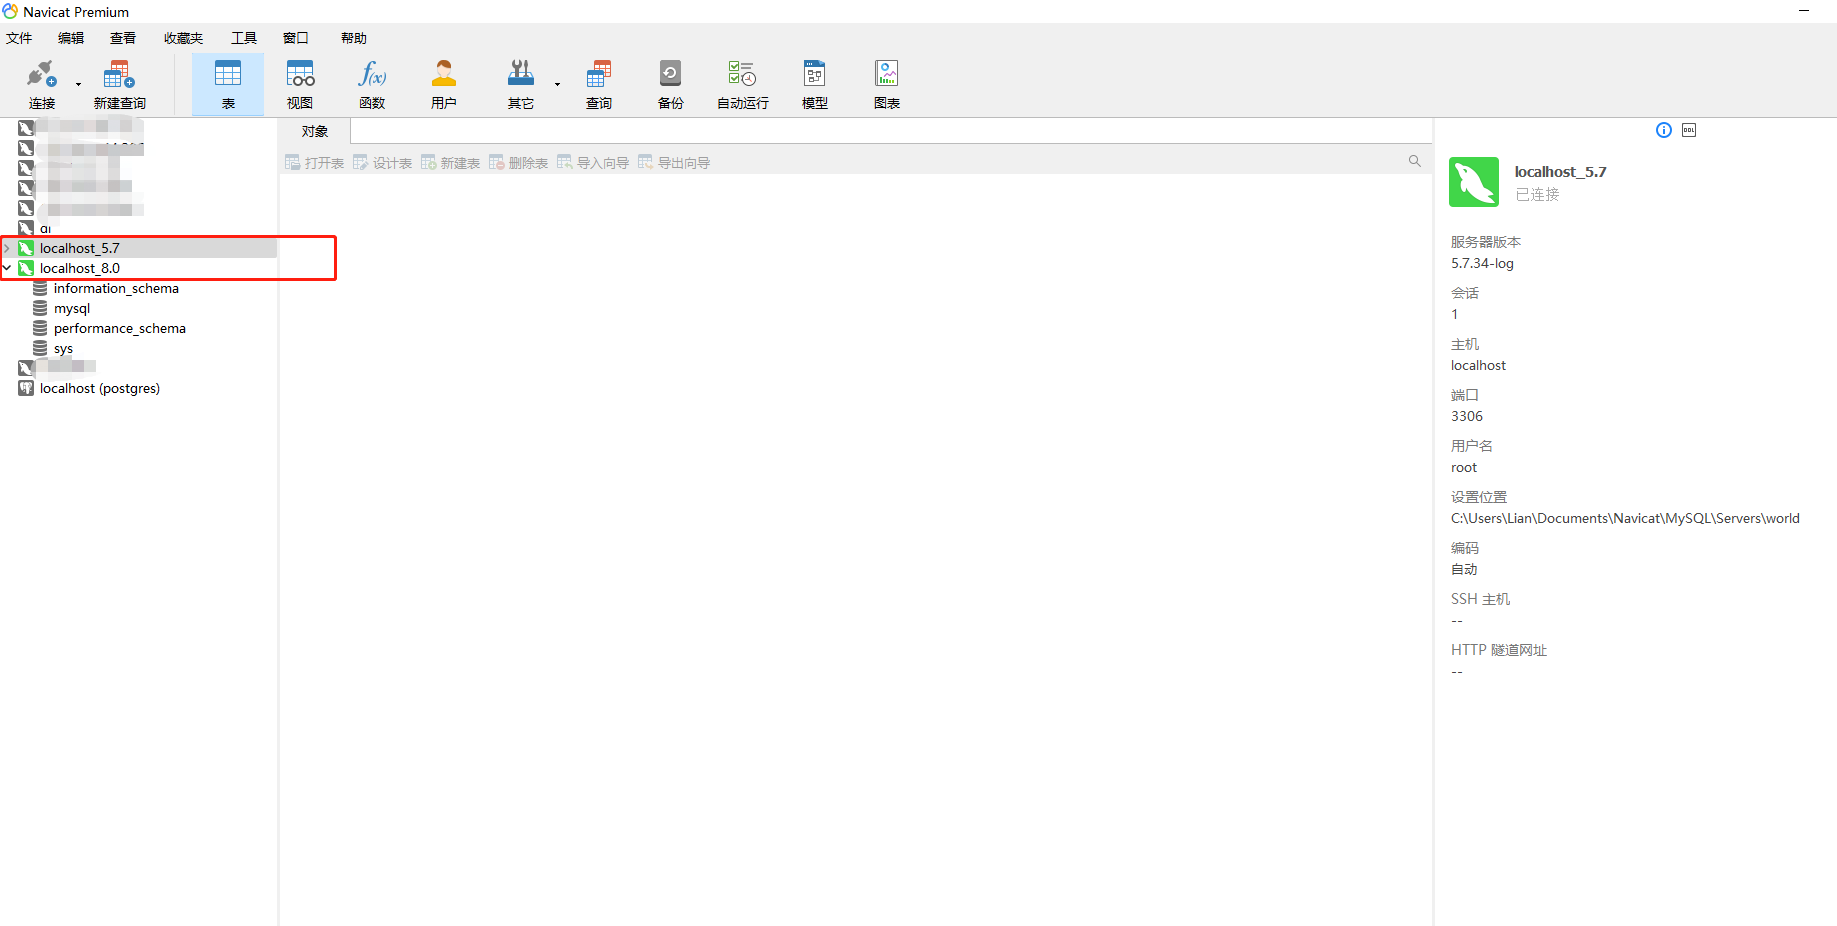
Task: Select localhost (postgres) connection
Action: click(100, 388)
